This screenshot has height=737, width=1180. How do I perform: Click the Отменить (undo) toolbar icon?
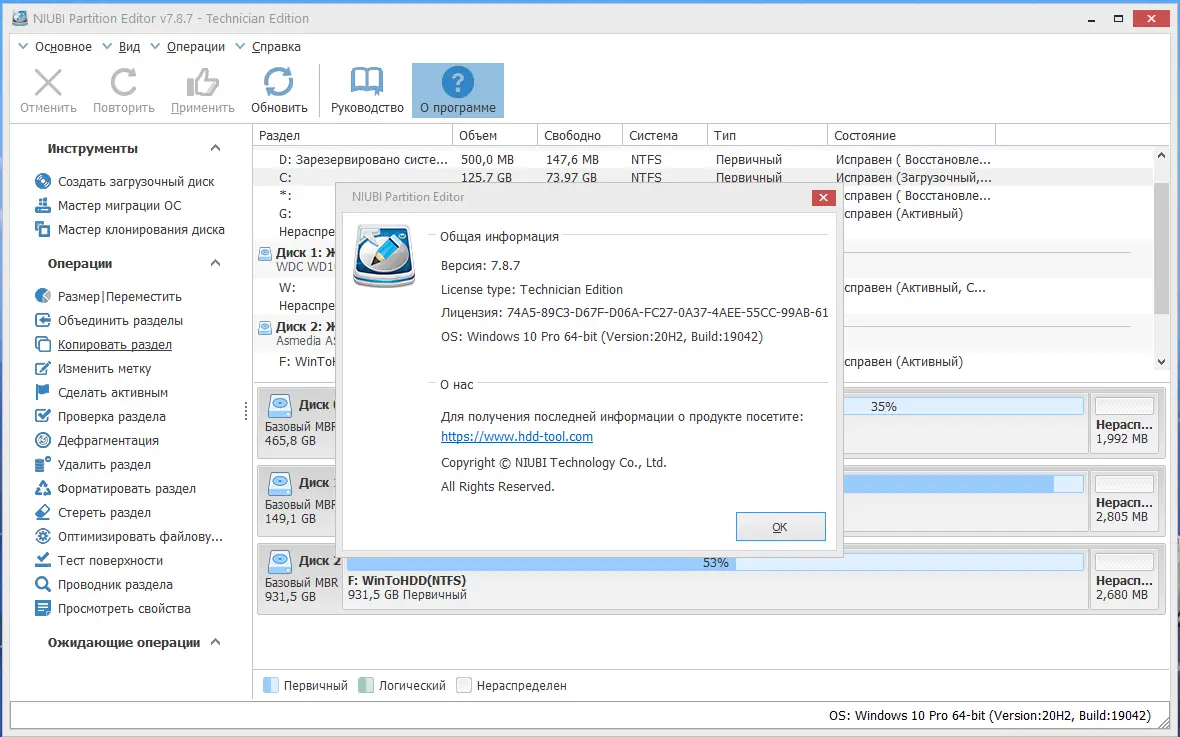[48, 83]
